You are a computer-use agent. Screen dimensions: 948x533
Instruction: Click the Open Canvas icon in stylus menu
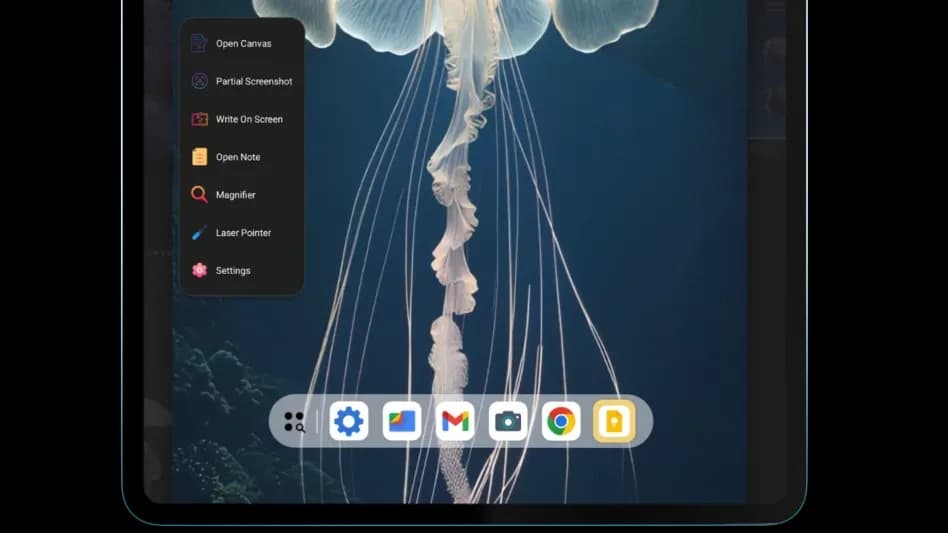tap(199, 43)
